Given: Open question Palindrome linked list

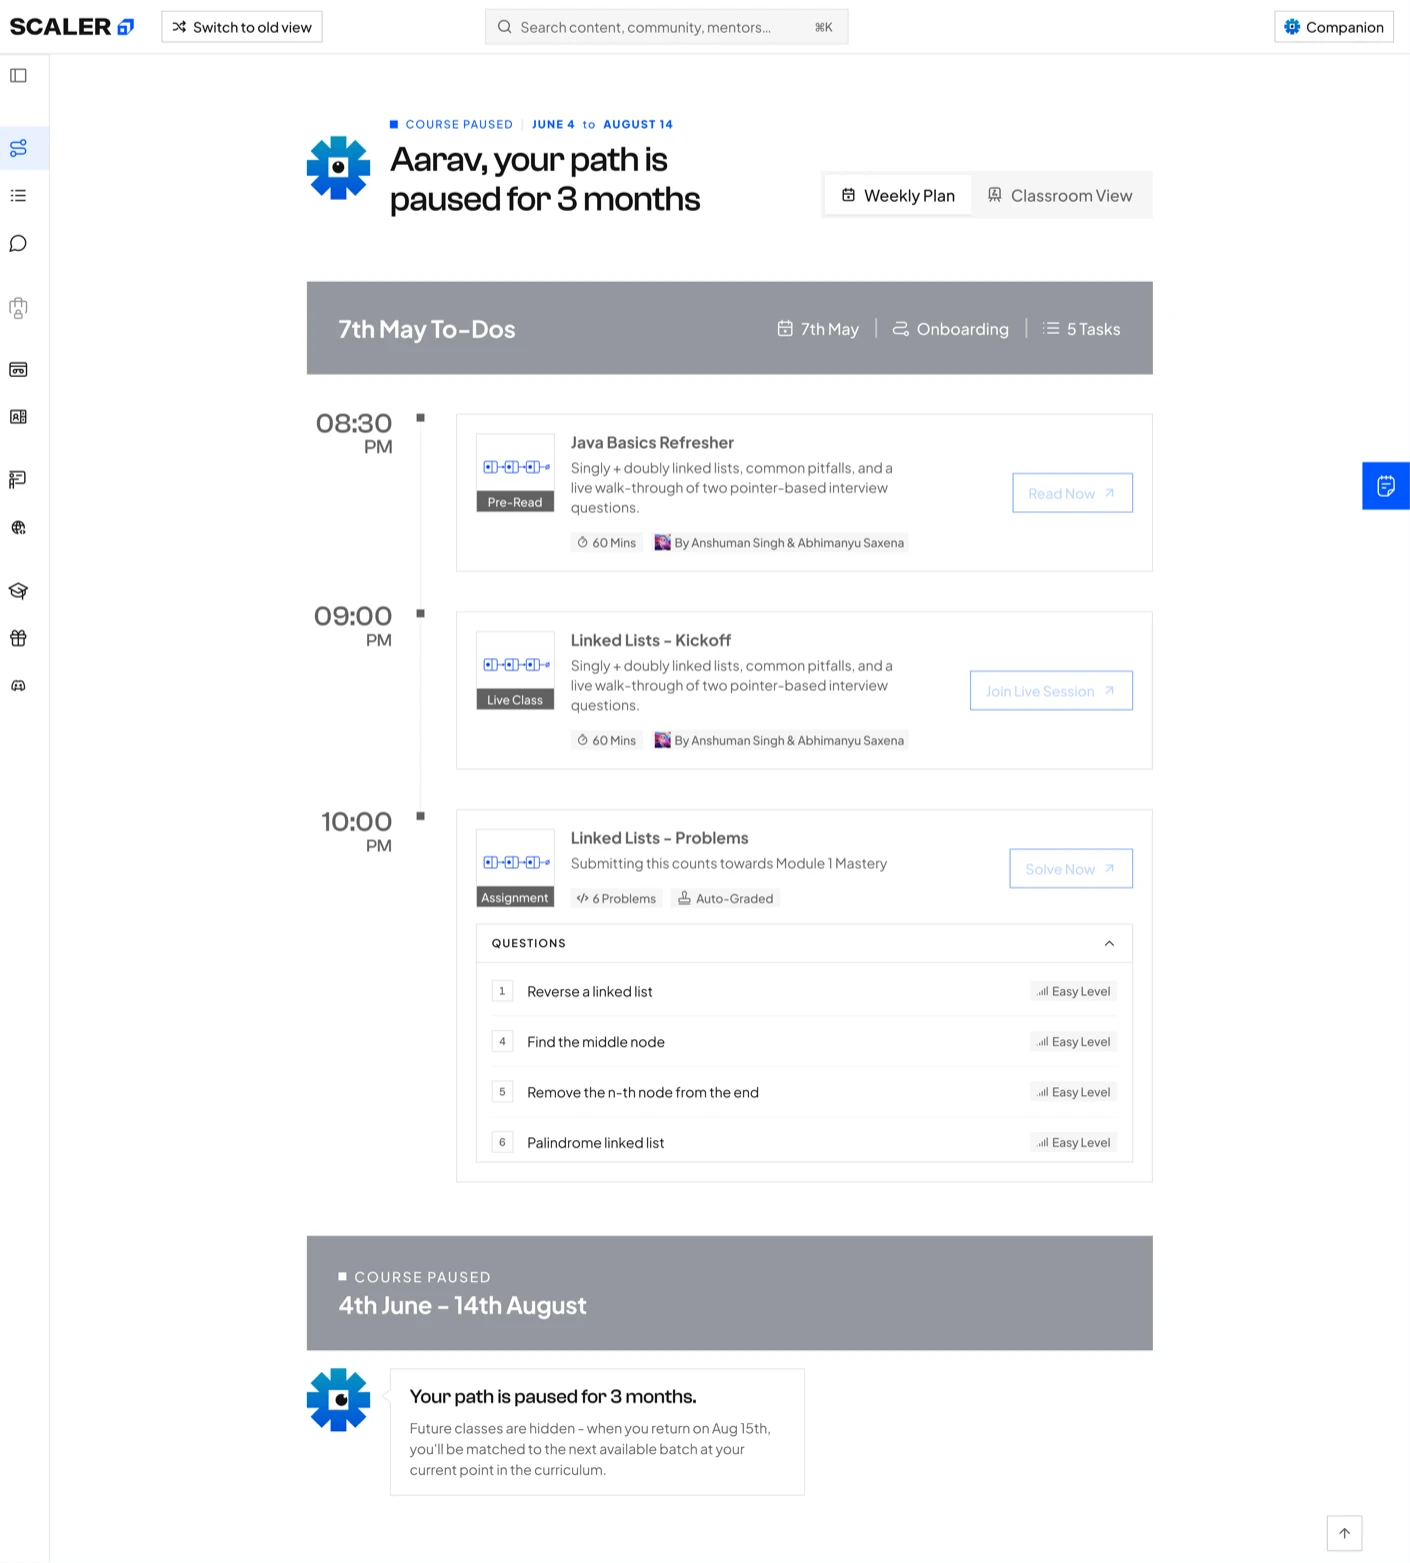Looking at the screenshot, I should tap(804, 1142).
